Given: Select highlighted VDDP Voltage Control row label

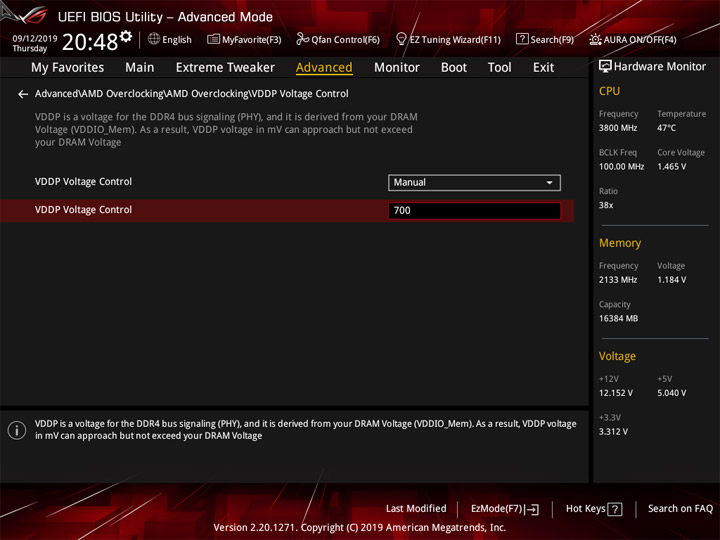Looking at the screenshot, I should (x=83, y=210).
